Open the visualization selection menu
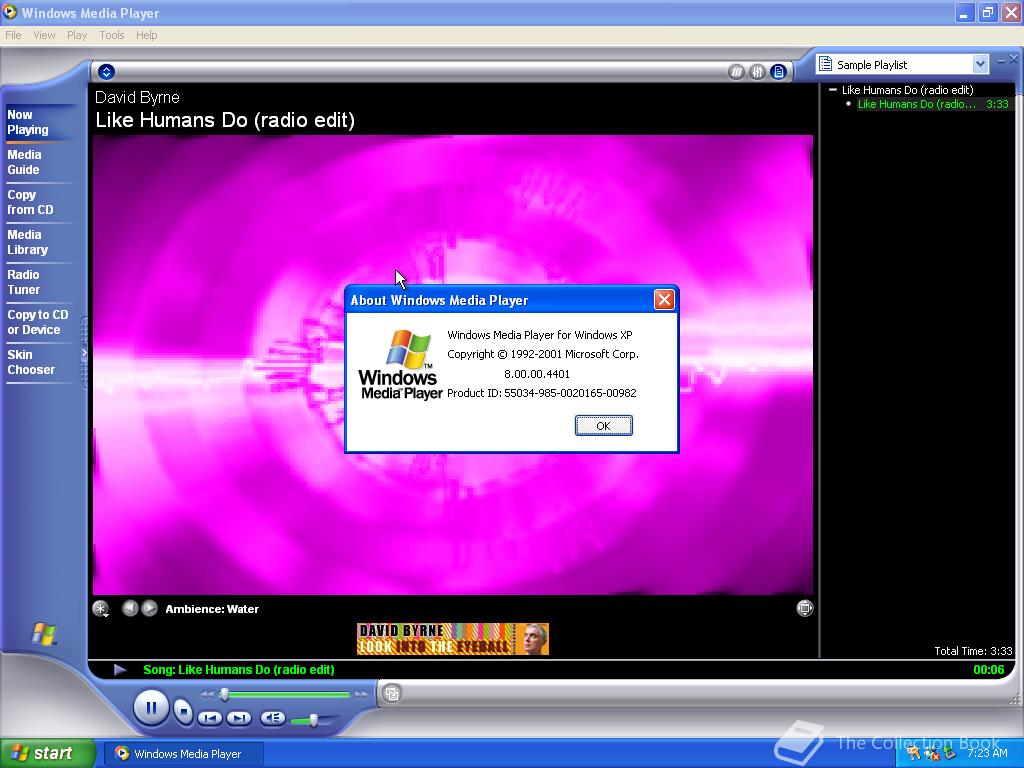Screen dimensions: 1024x768 coord(101,609)
